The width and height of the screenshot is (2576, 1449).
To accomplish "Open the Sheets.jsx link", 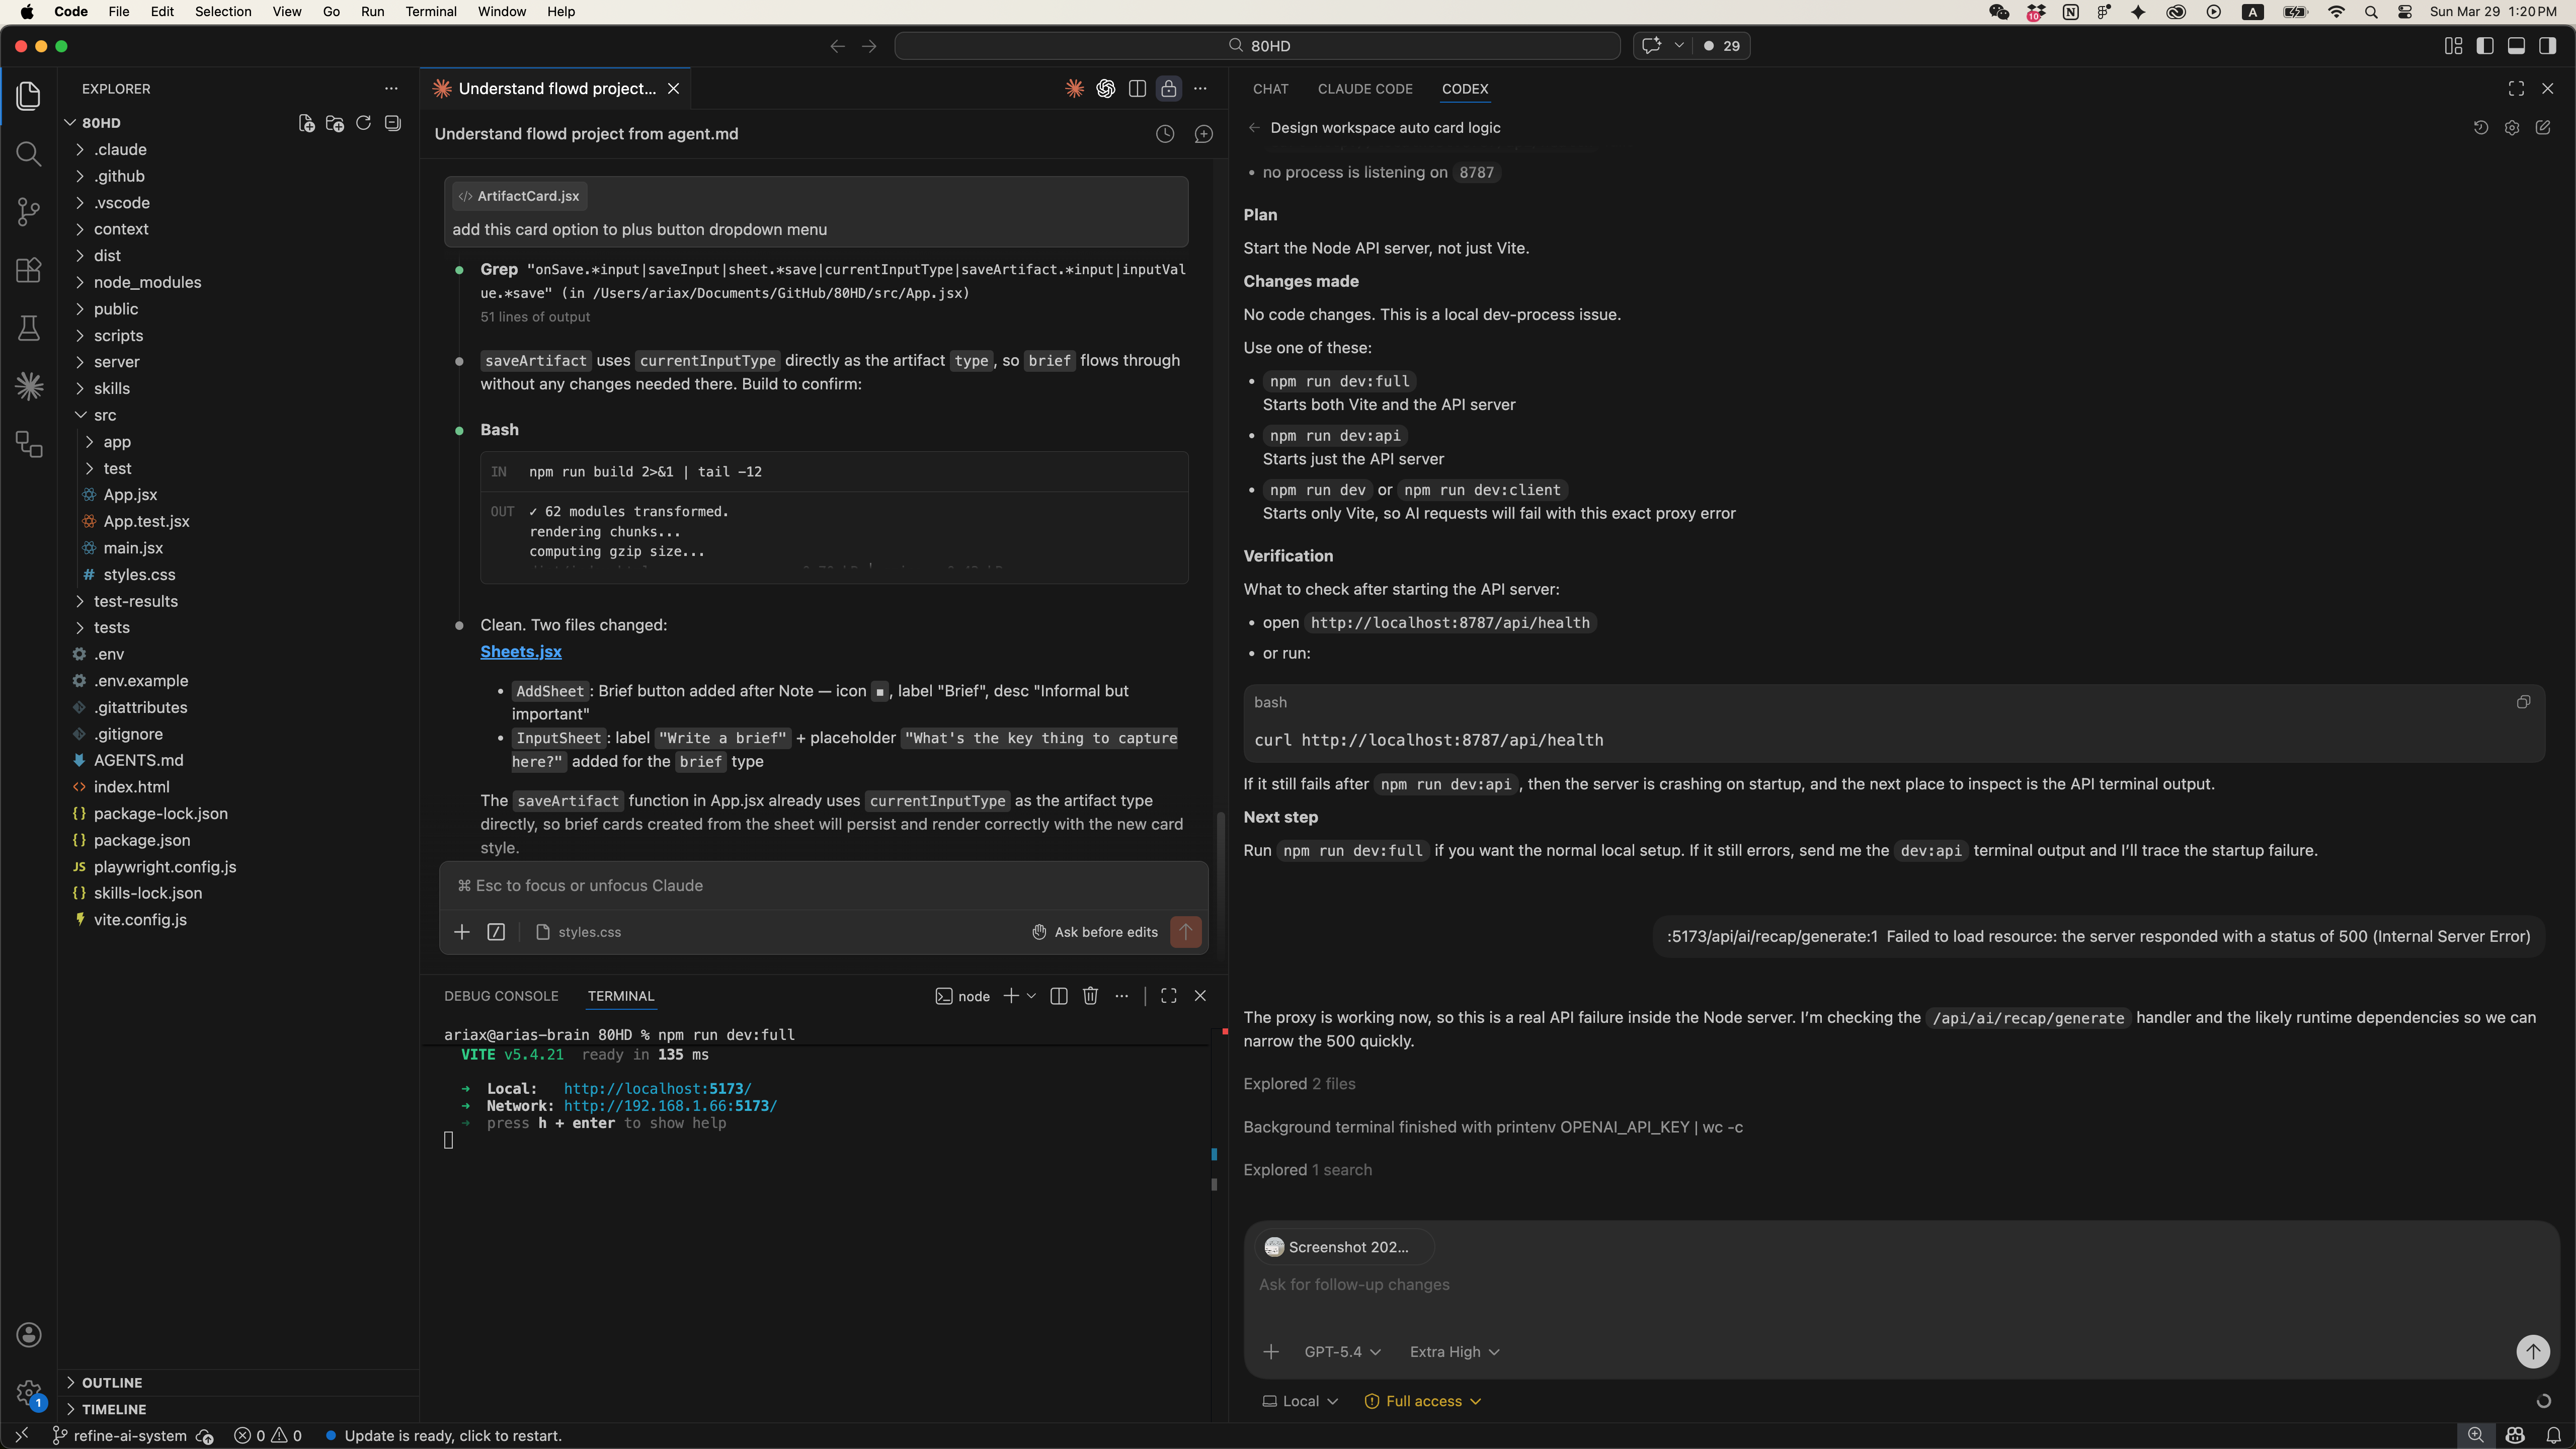I will 520,652.
